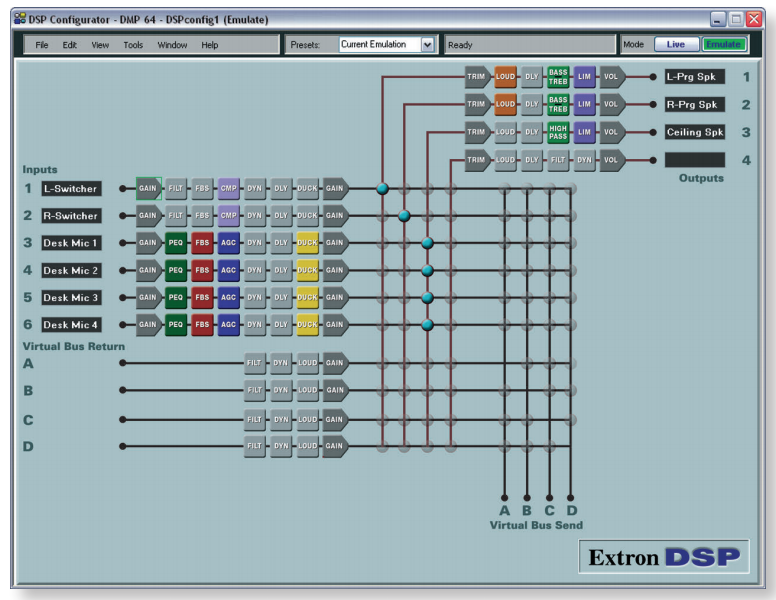Open the yellow DUCK block on Desk Mic 4
This screenshot has height=600, width=776.
pyautogui.click(x=307, y=324)
